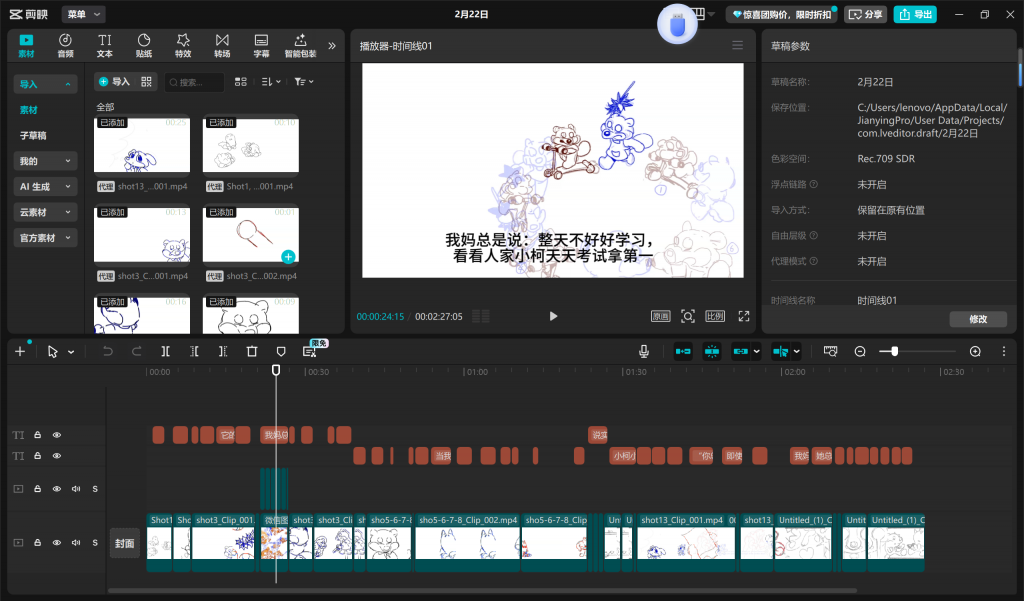
Task: Expand the AI 生成 sidebar section
Action: click(x=46, y=186)
